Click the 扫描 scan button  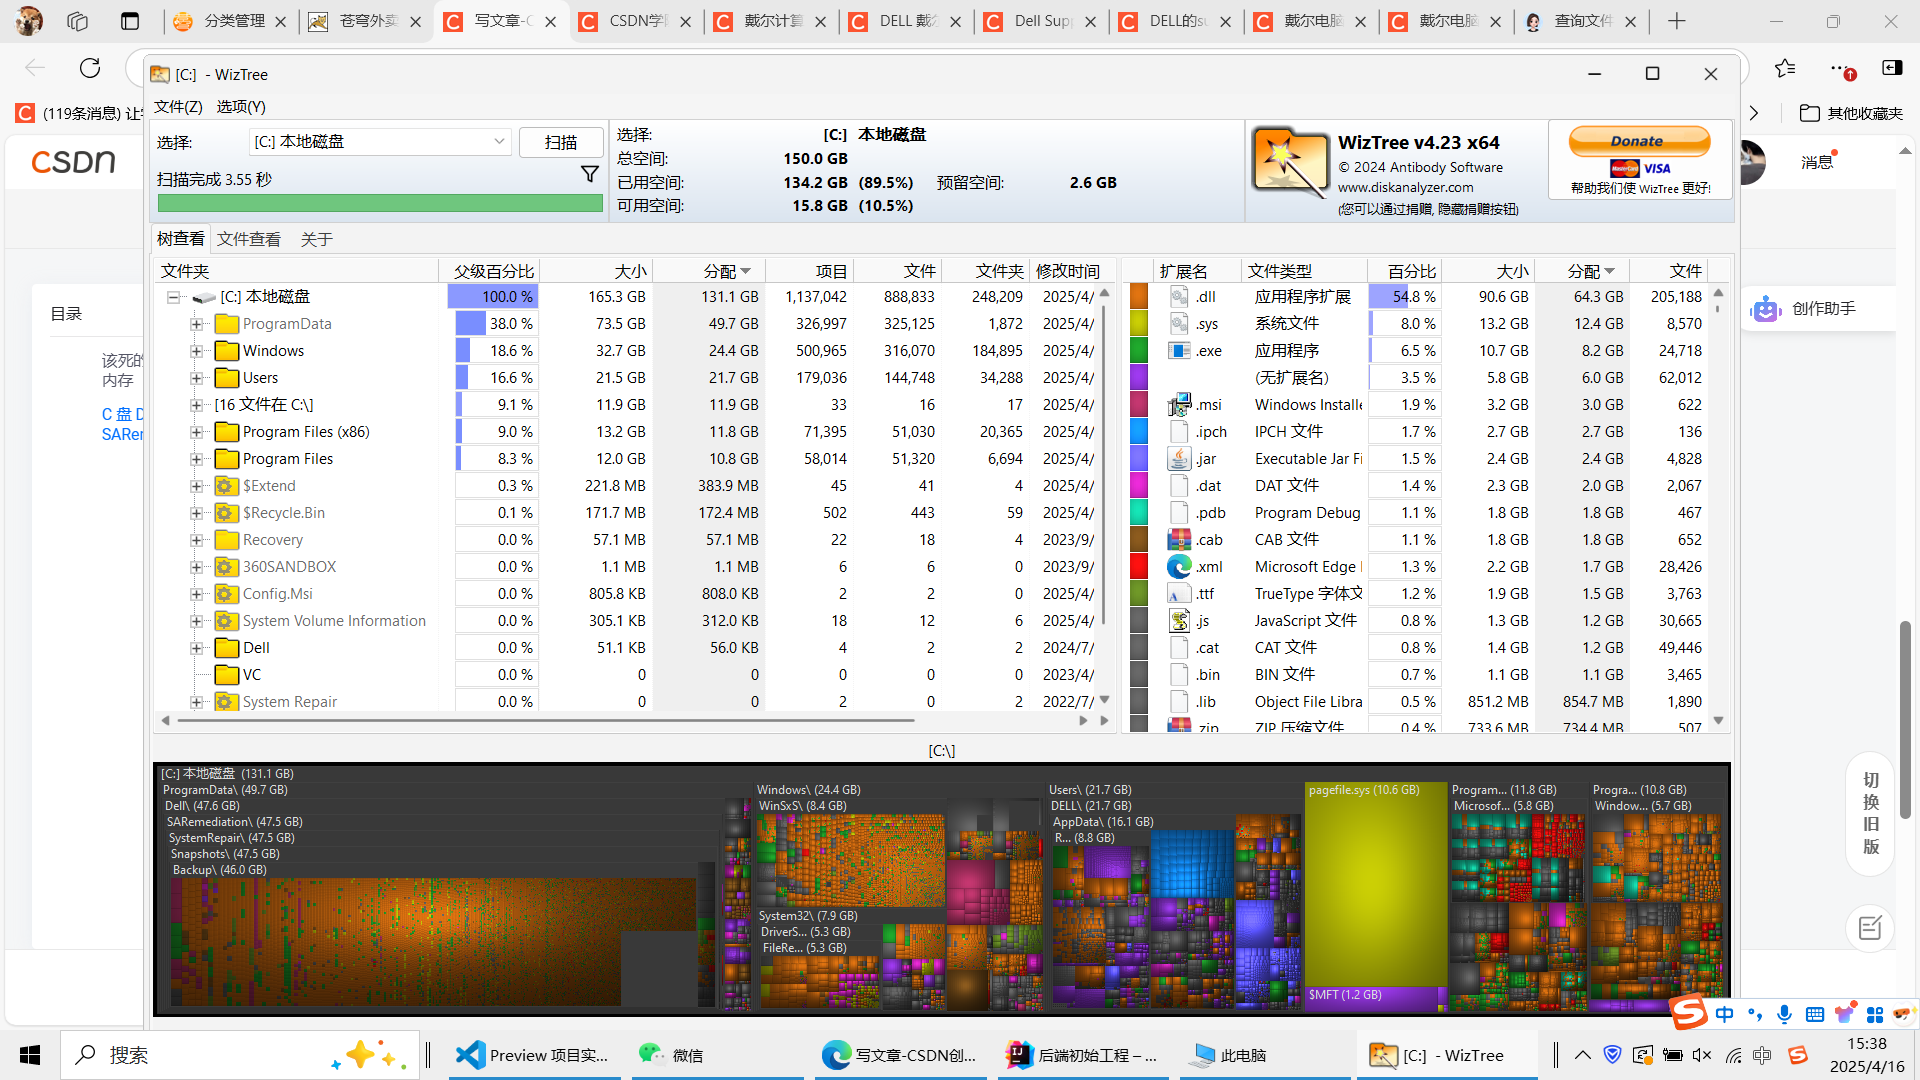[561, 142]
